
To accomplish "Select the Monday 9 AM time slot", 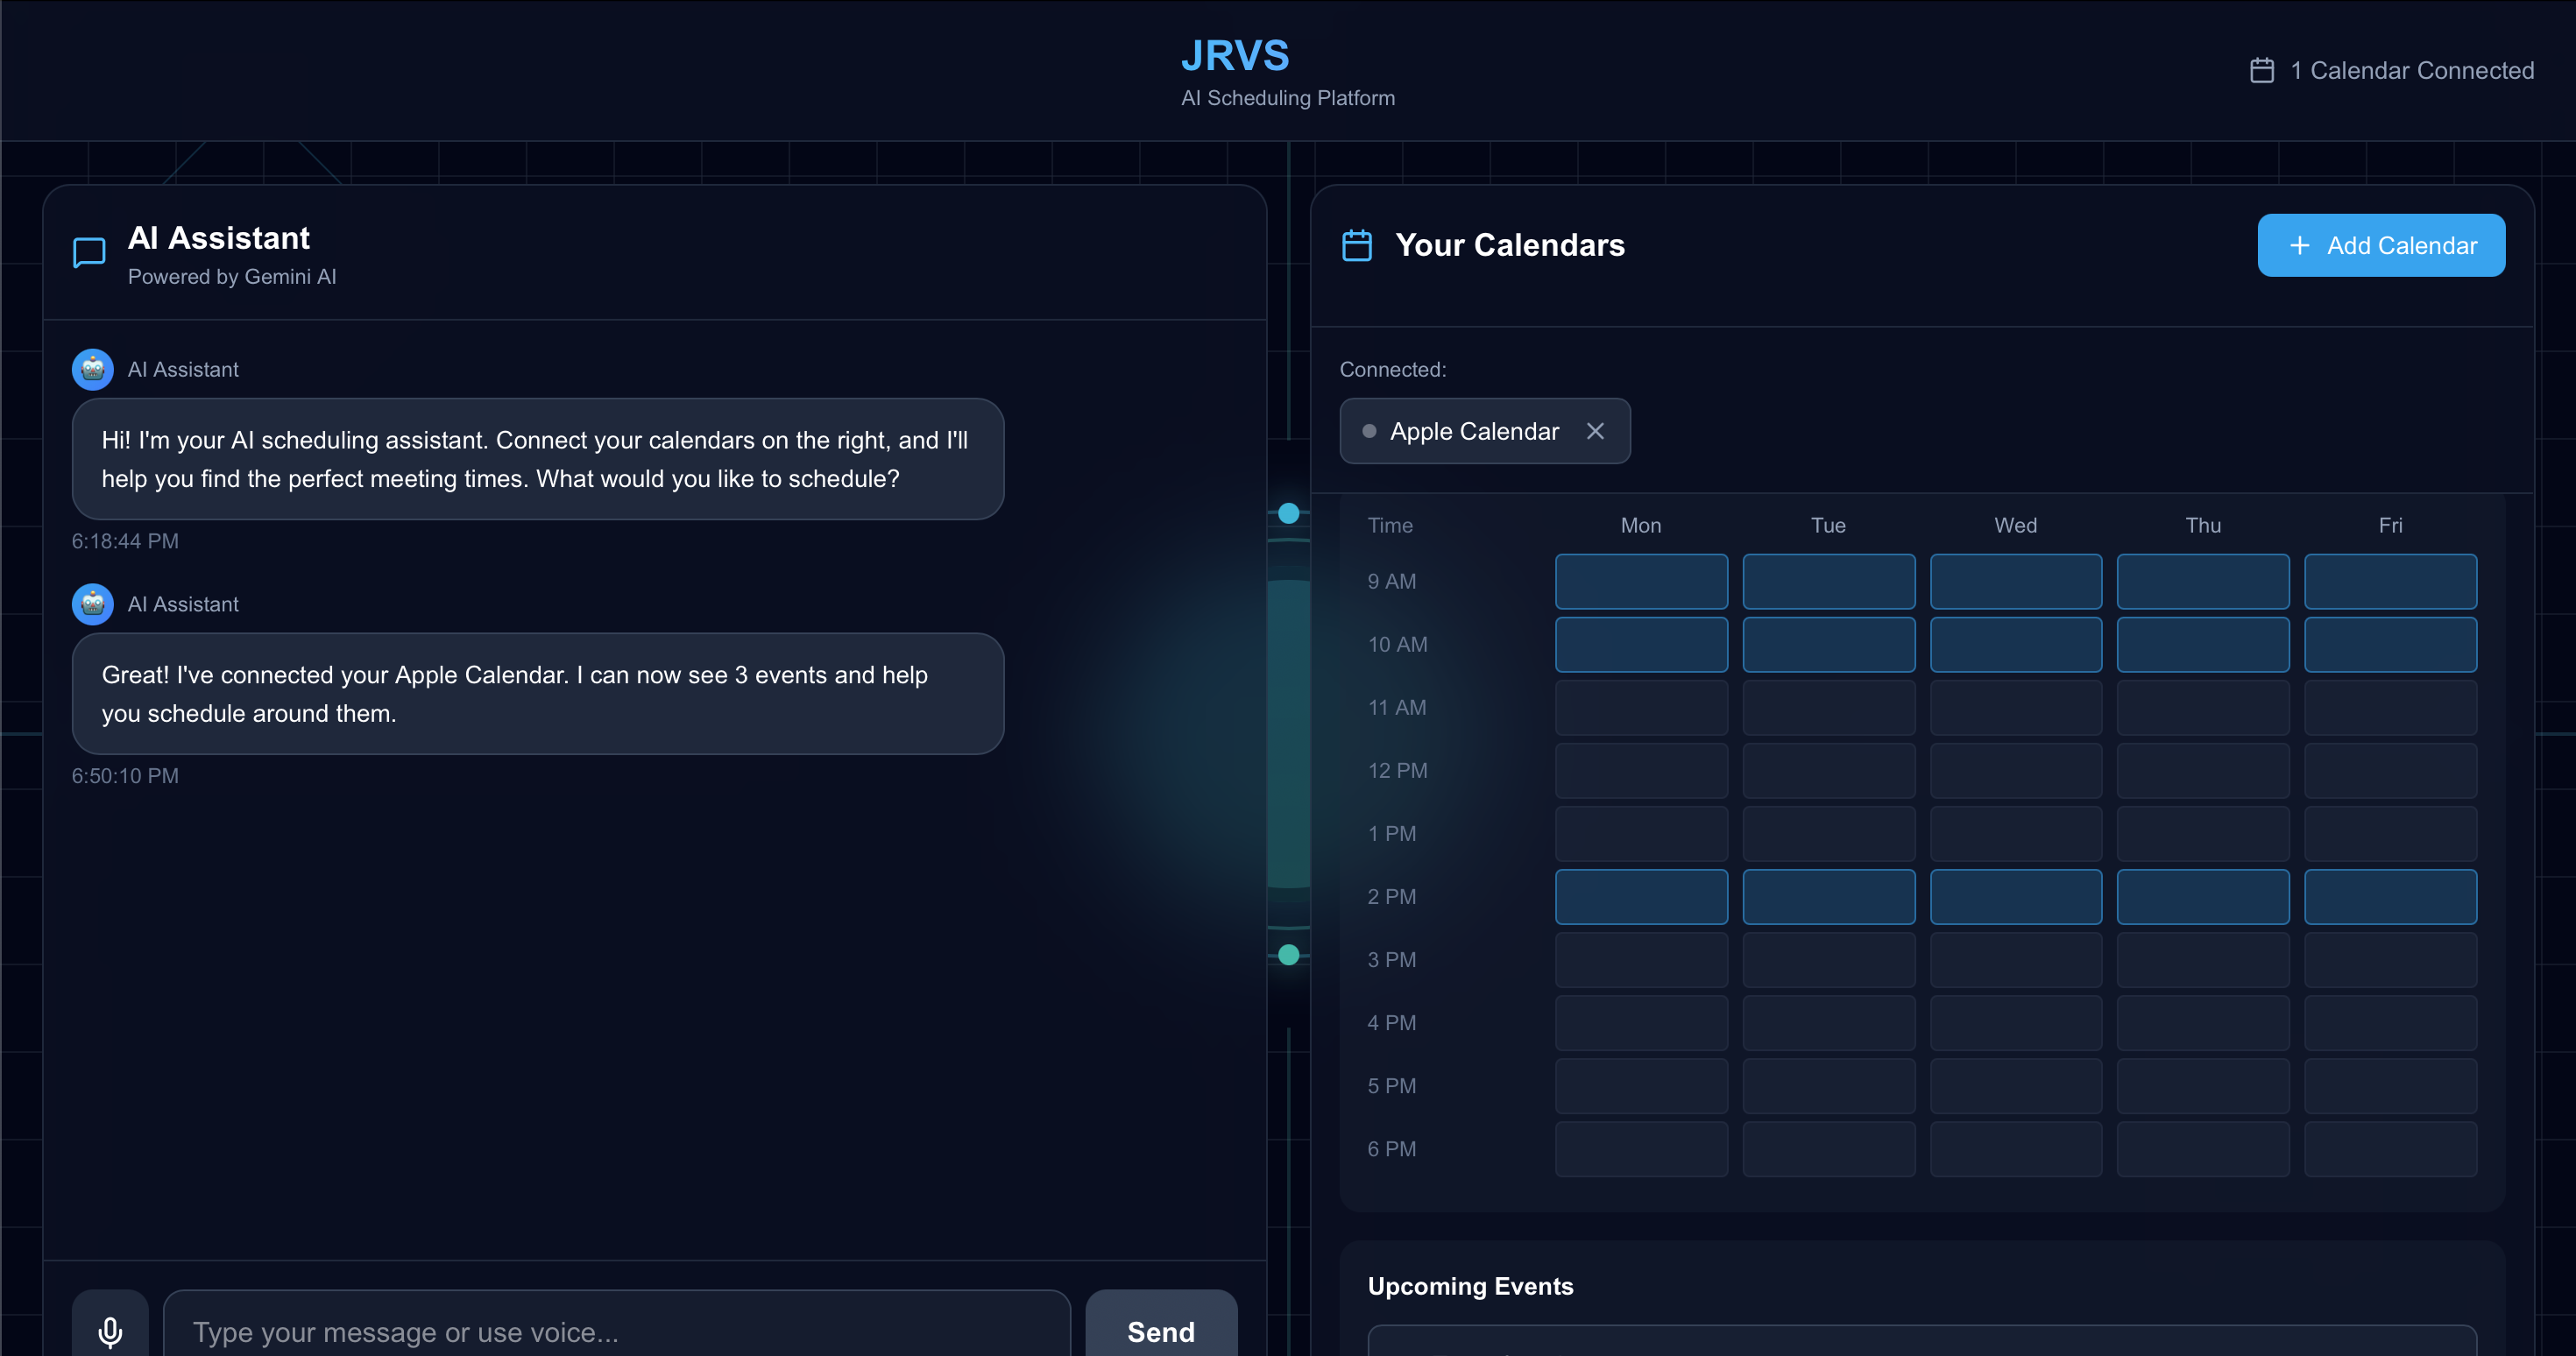I will tap(1641, 581).
